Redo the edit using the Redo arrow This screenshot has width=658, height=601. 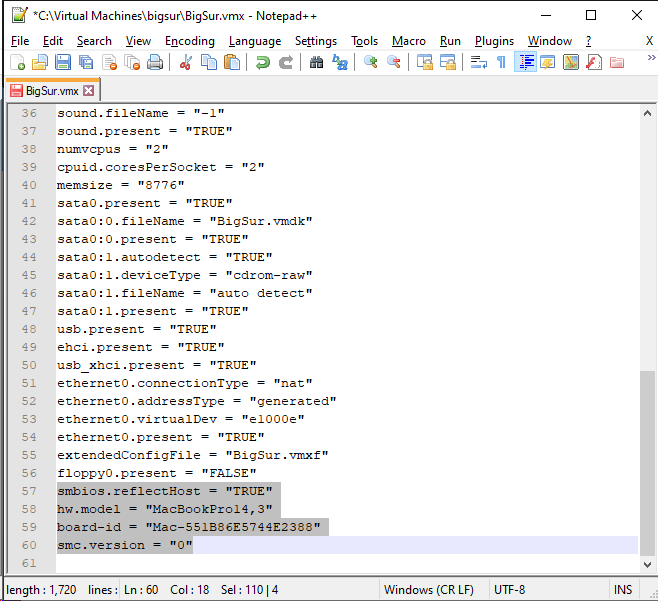286,63
